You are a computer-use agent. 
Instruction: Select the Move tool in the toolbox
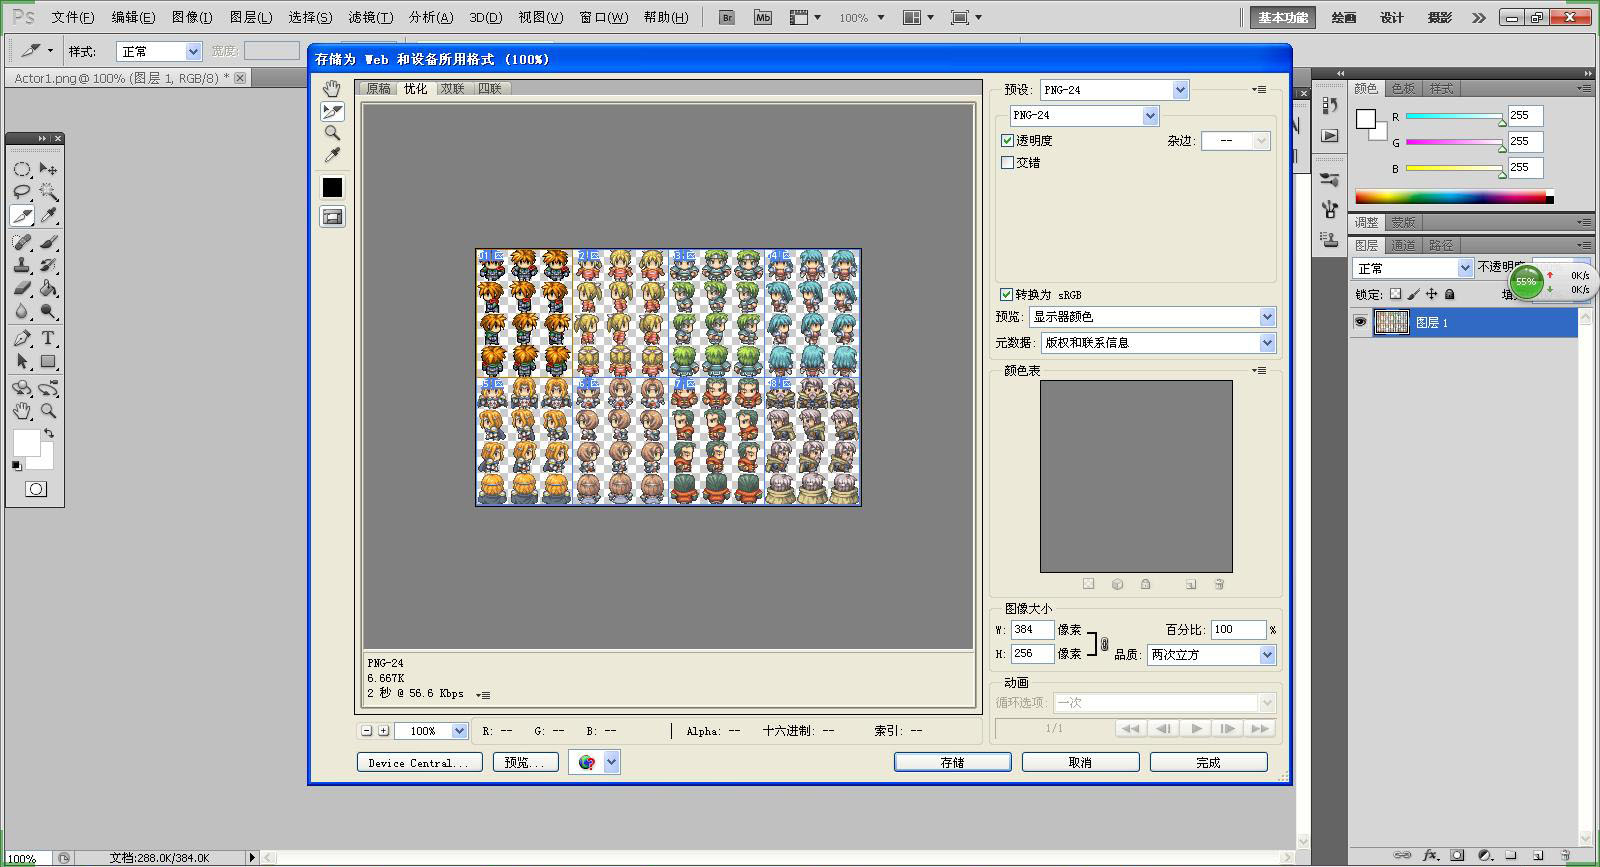click(x=48, y=169)
